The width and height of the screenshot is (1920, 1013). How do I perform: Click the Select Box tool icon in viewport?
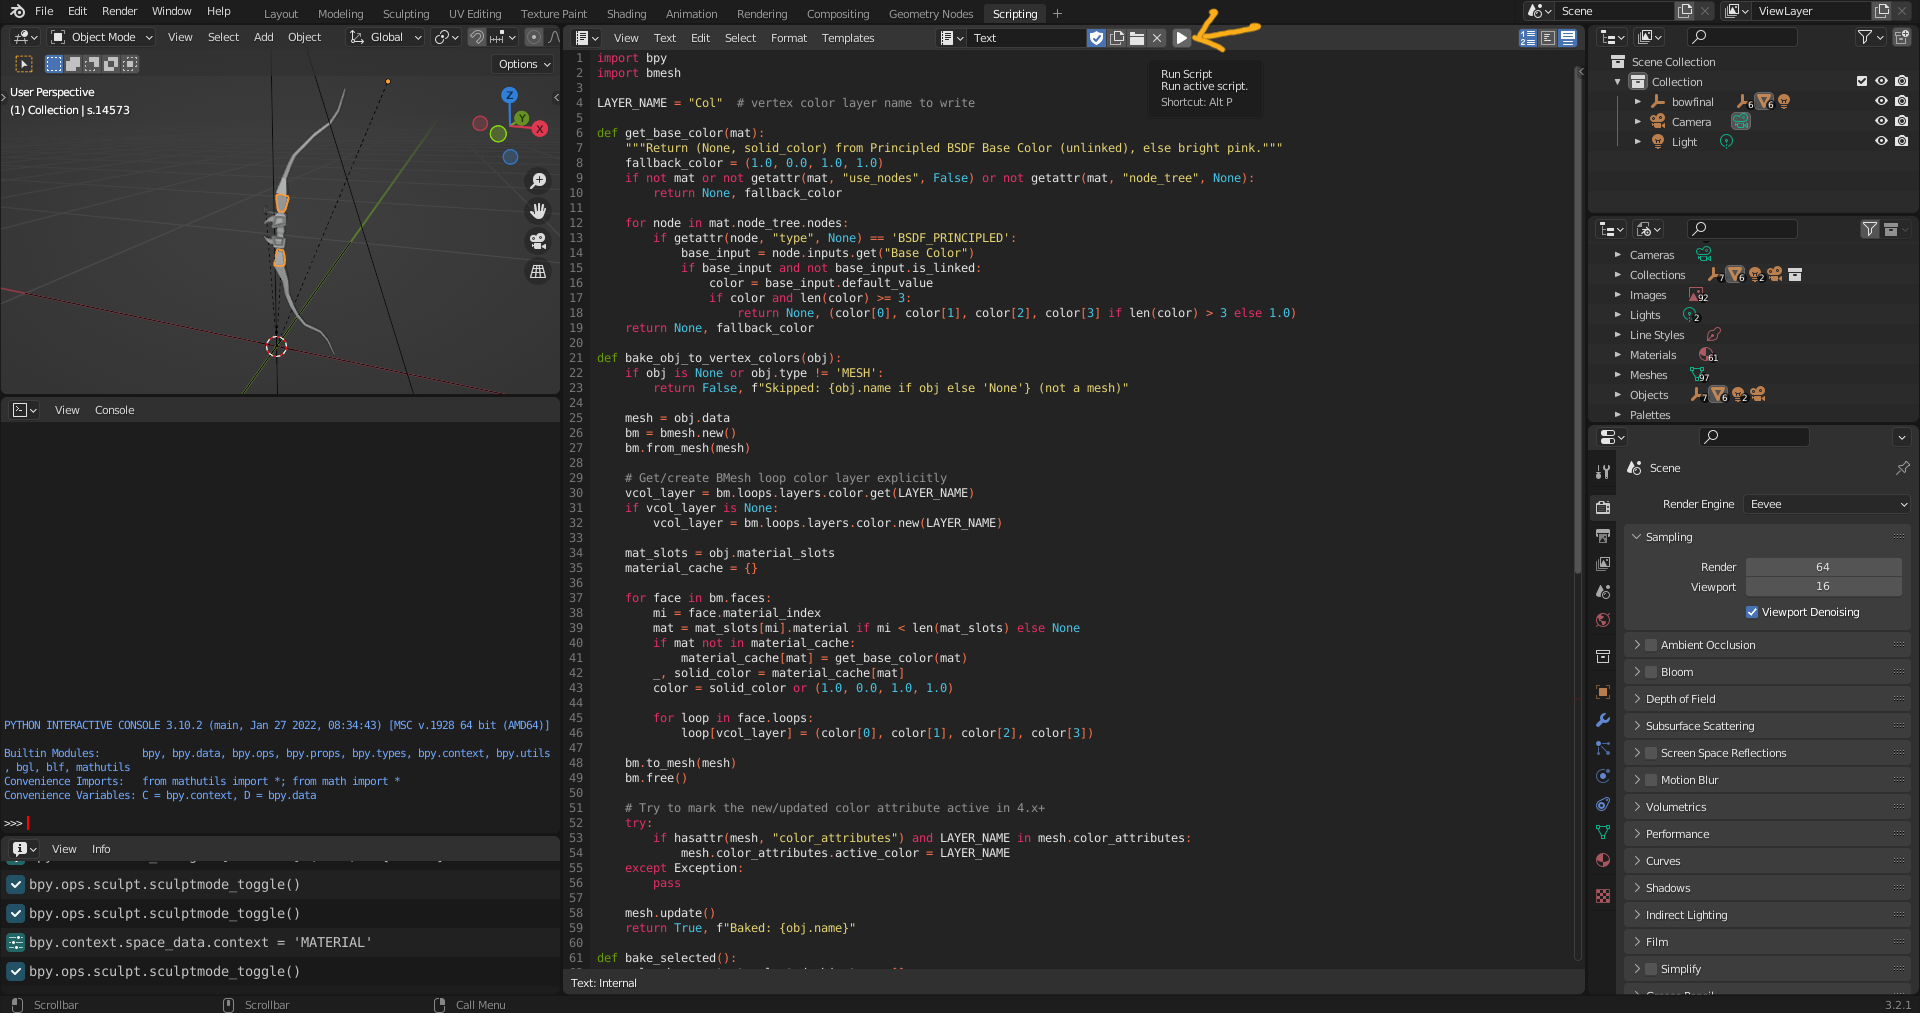tap(24, 64)
